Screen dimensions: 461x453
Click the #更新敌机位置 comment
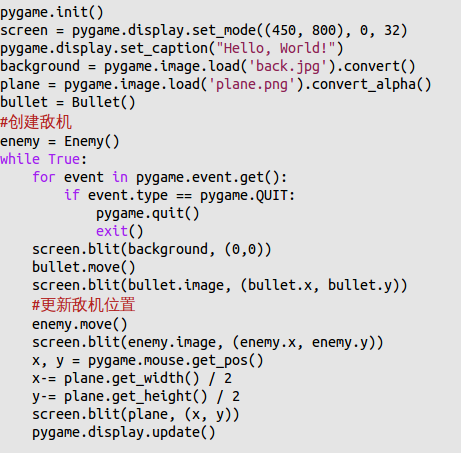click(84, 305)
